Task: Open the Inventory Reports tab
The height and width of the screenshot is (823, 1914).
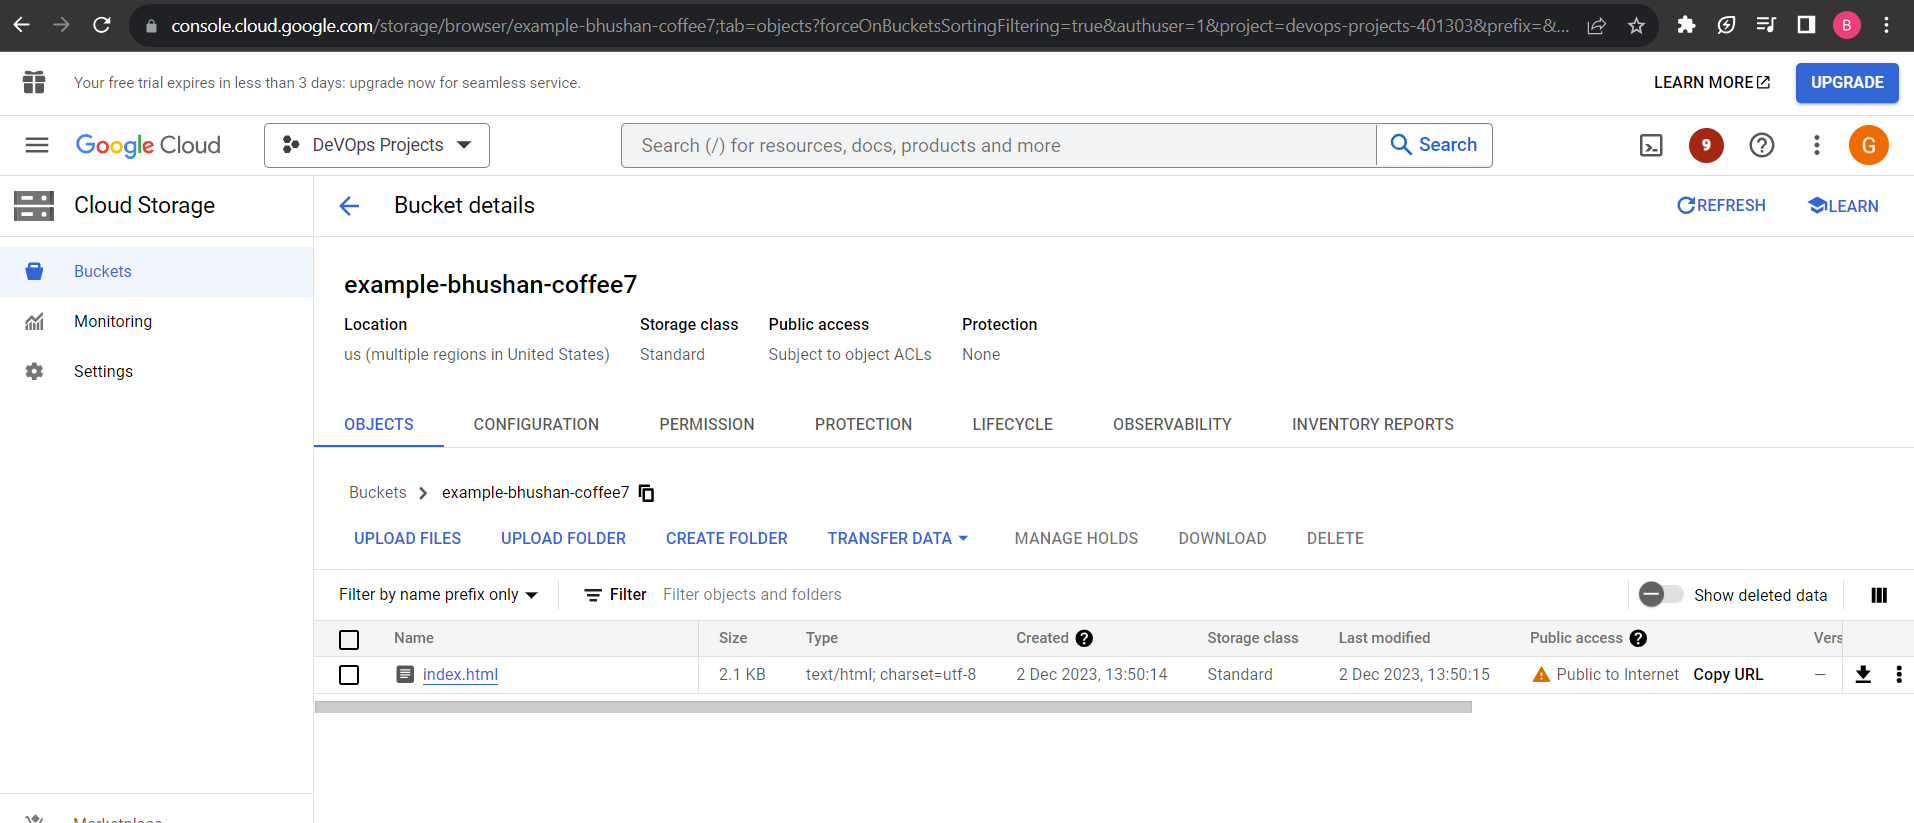Action: click(1373, 424)
